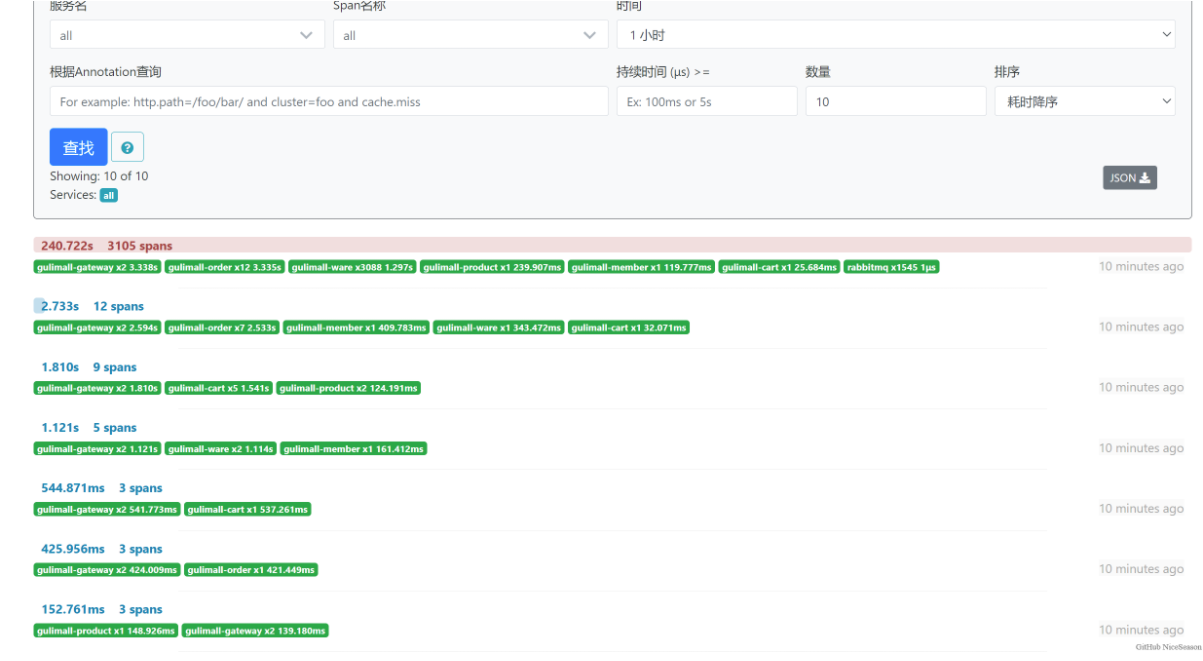
Task: Click the gulimall-gateway x2 139.180ms tag
Action: coord(255,630)
